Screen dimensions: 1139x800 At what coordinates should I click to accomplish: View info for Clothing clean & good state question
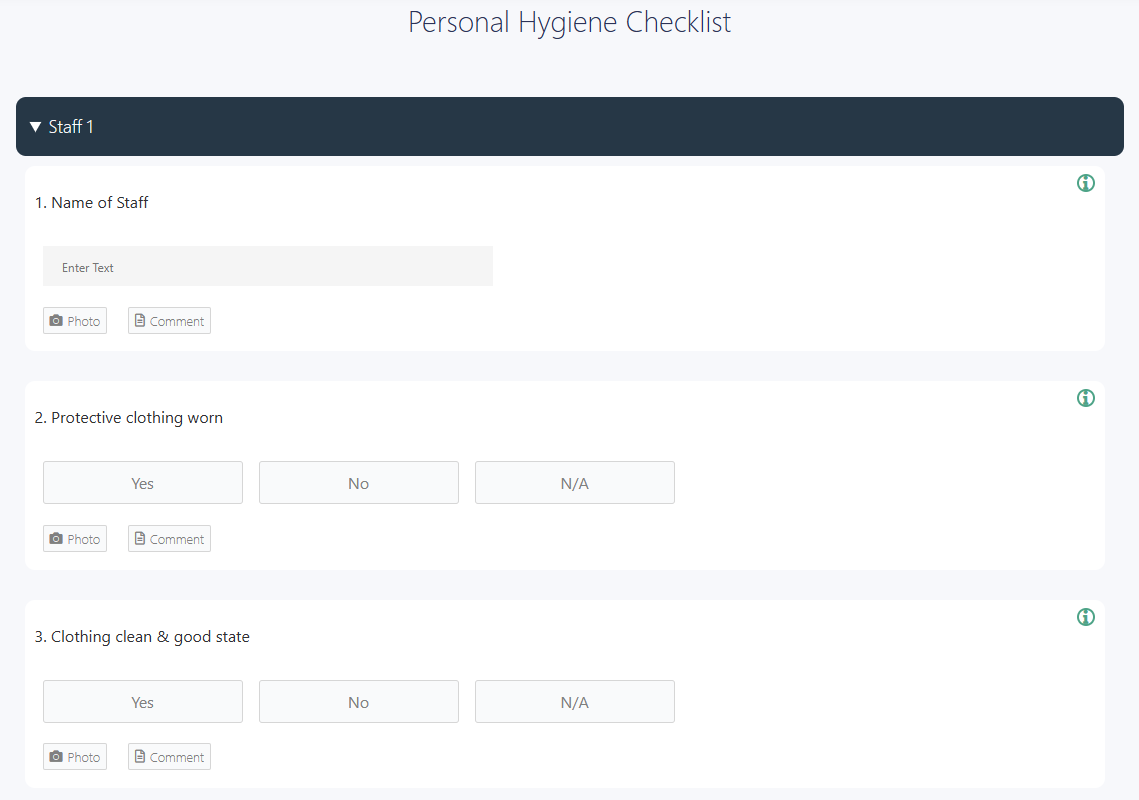pos(1085,617)
